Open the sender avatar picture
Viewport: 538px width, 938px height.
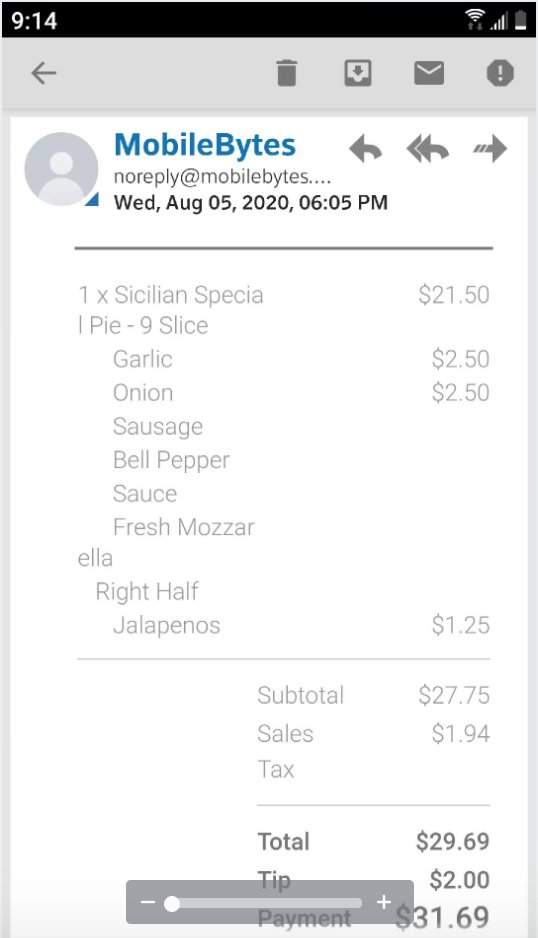pos(61,169)
